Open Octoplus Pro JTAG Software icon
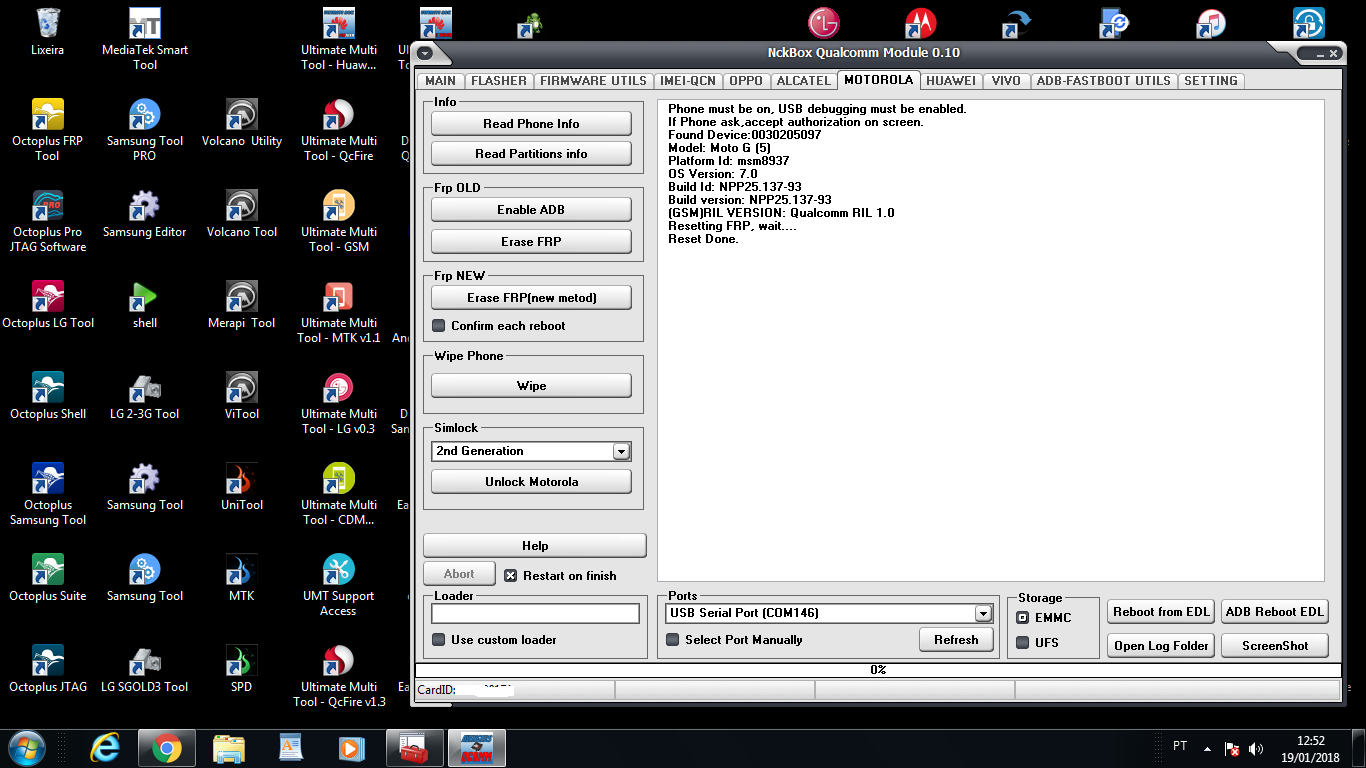Image resolution: width=1366 pixels, height=768 pixels. [47, 221]
